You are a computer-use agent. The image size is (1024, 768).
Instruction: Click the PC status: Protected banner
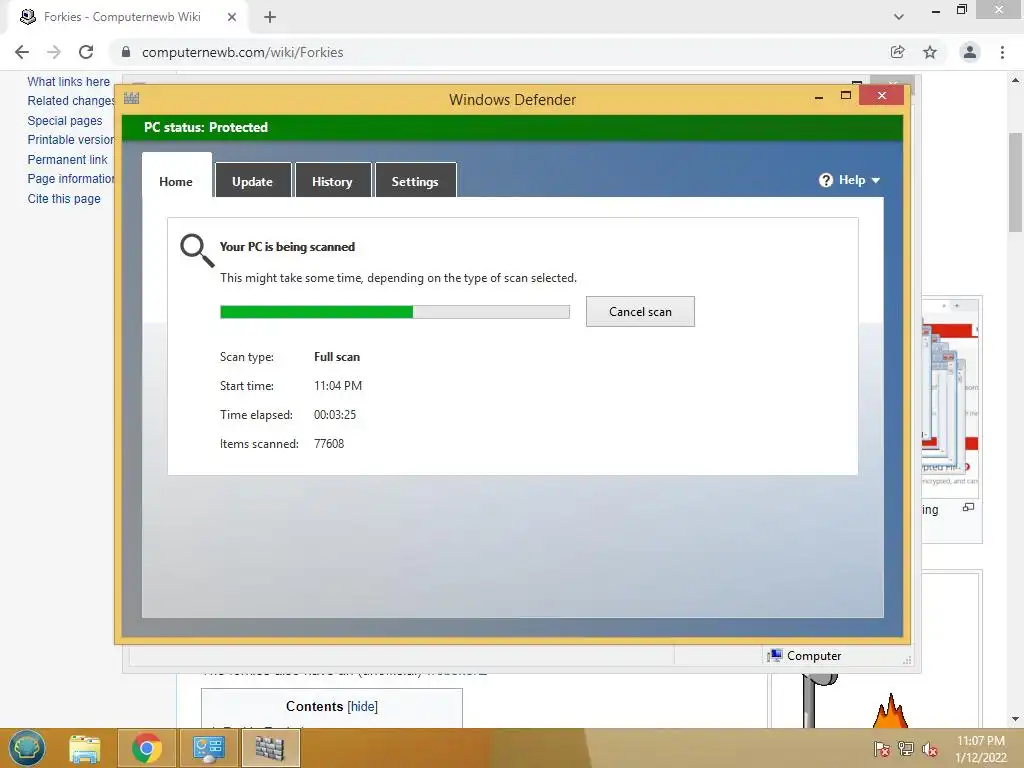coord(513,127)
